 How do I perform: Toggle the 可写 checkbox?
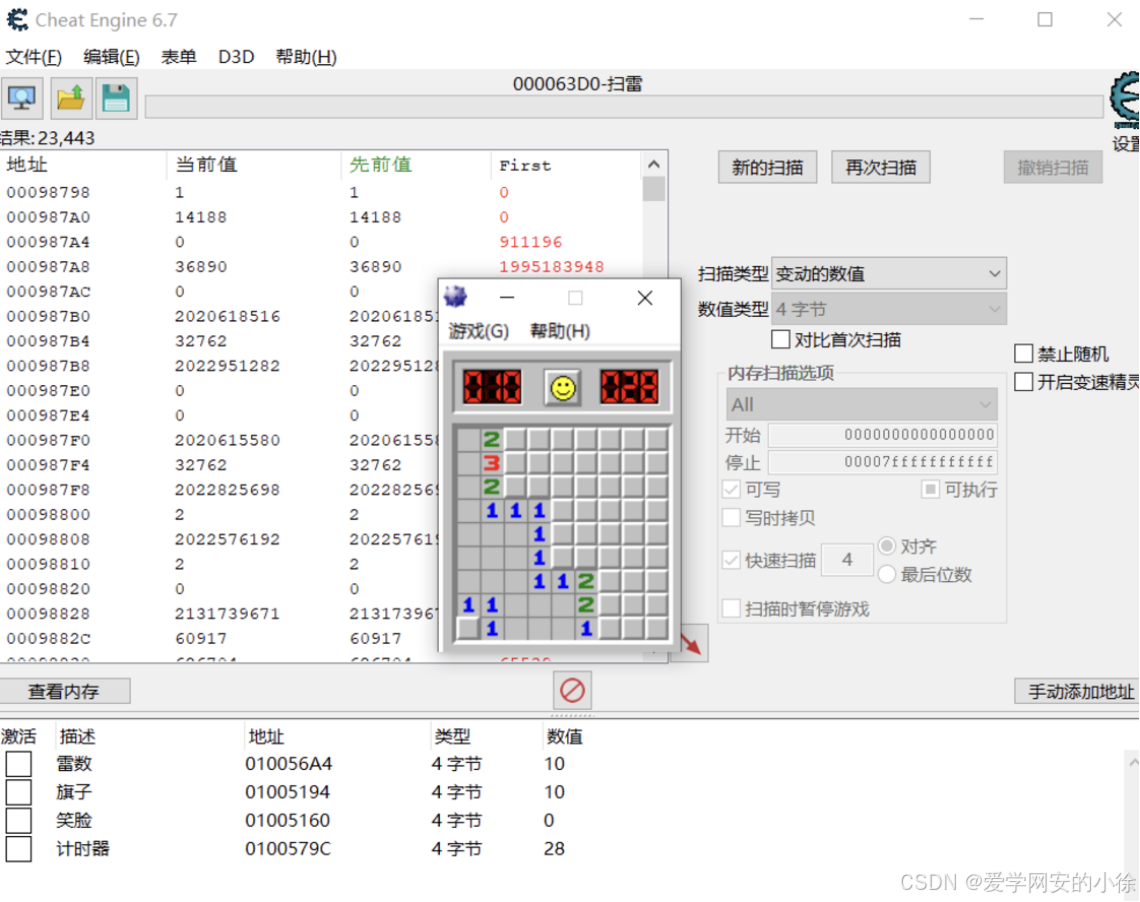point(731,489)
